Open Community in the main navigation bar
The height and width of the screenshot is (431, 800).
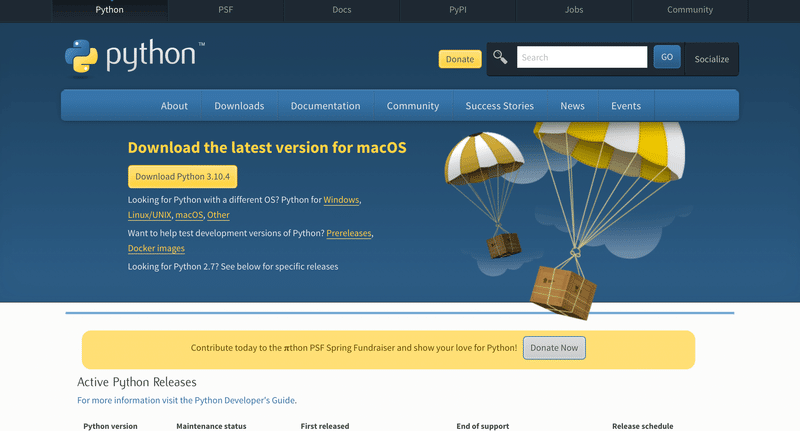(413, 106)
